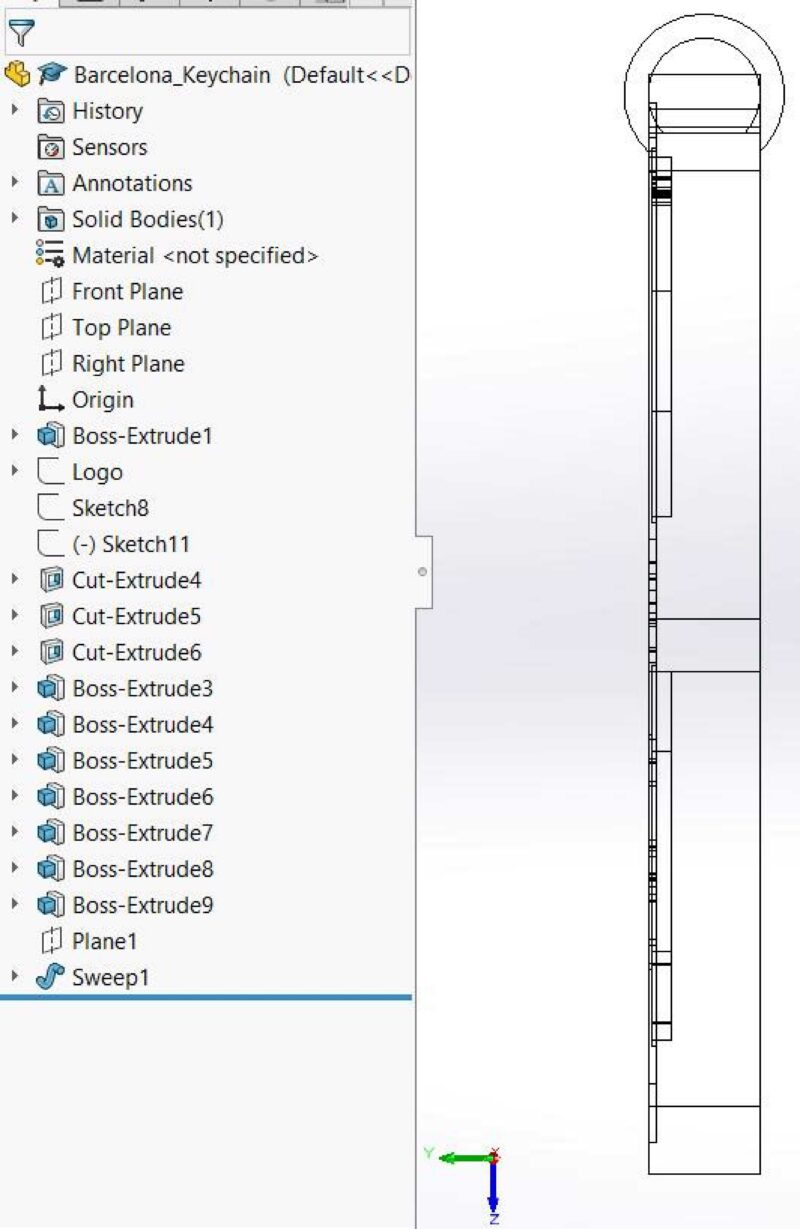The width and height of the screenshot is (800, 1229).
Task: Click the Barcelona_Keychain part name
Action: 172,75
